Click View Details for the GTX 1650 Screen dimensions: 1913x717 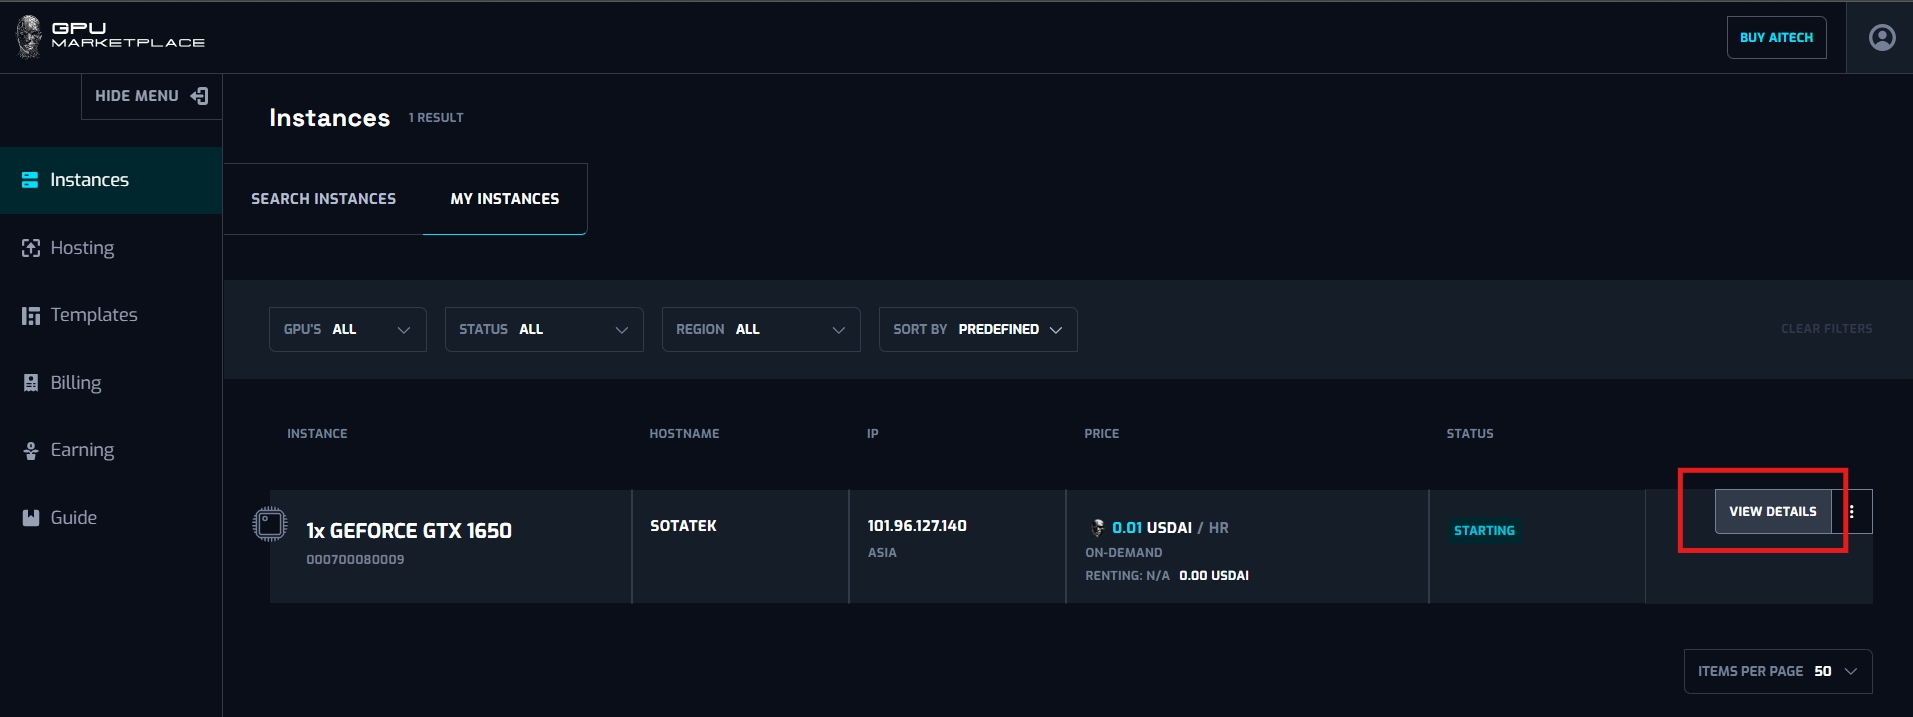(1772, 512)
